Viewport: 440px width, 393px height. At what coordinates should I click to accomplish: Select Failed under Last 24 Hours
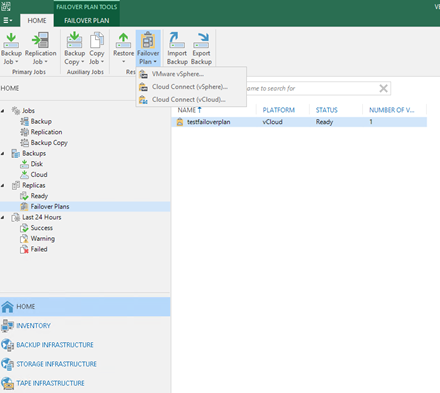tap(39, 249)
